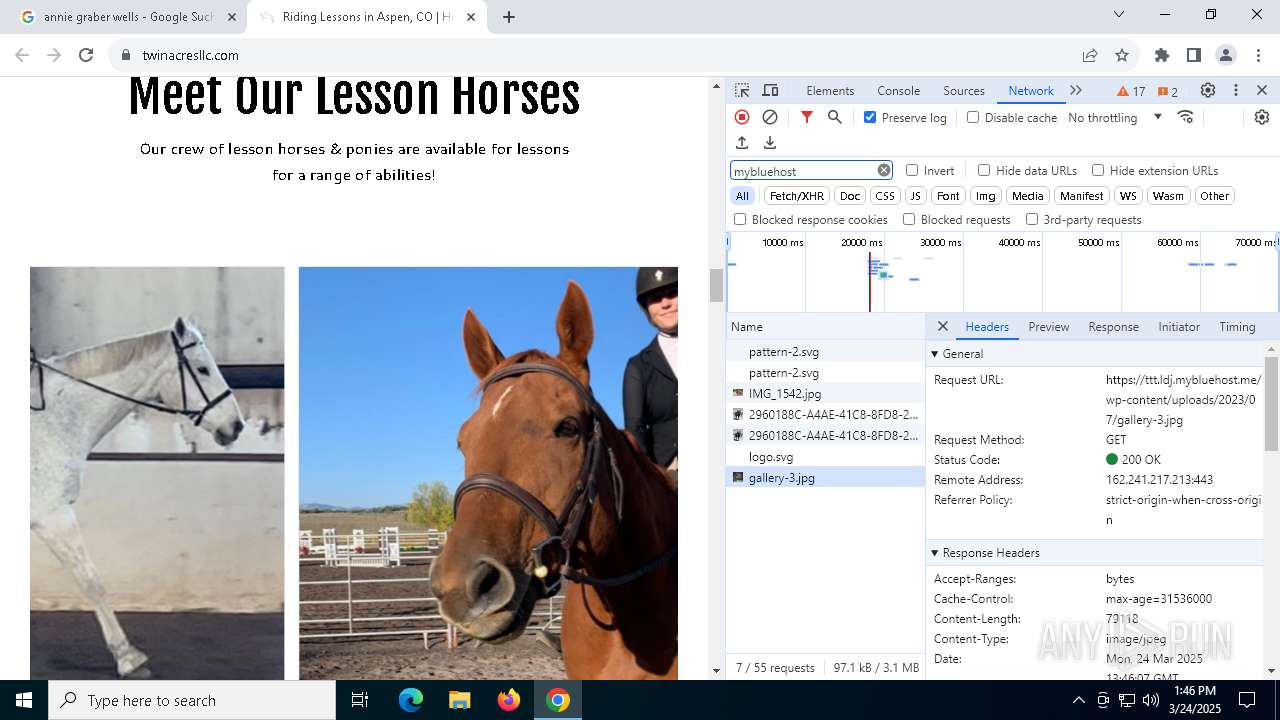The width and height of the screenshot is (1280, 720).
Task: Open the inspect element picker tool
Action: coord(742,90)
